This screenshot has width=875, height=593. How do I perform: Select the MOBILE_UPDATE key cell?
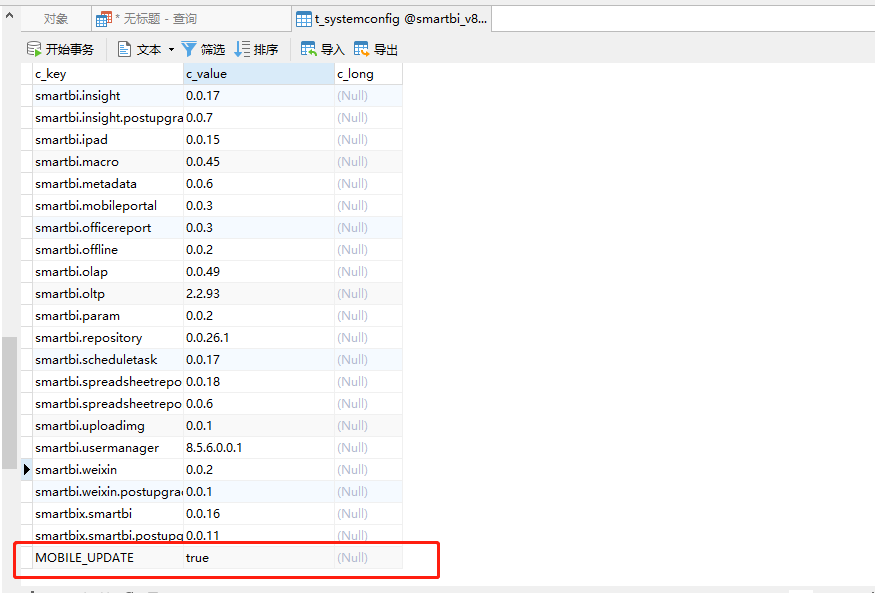[x=108, y=558]
